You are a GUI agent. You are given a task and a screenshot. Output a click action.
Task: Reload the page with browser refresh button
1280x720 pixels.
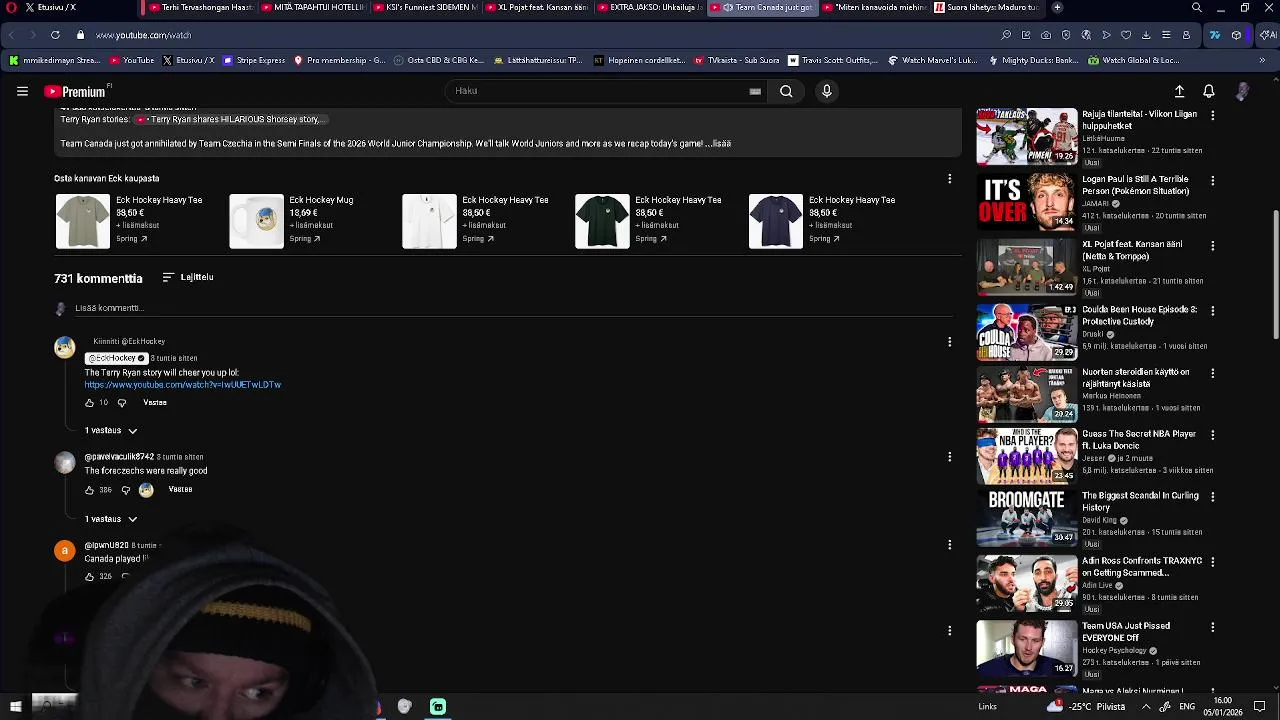pyautogui.click(x=55, y=35)
